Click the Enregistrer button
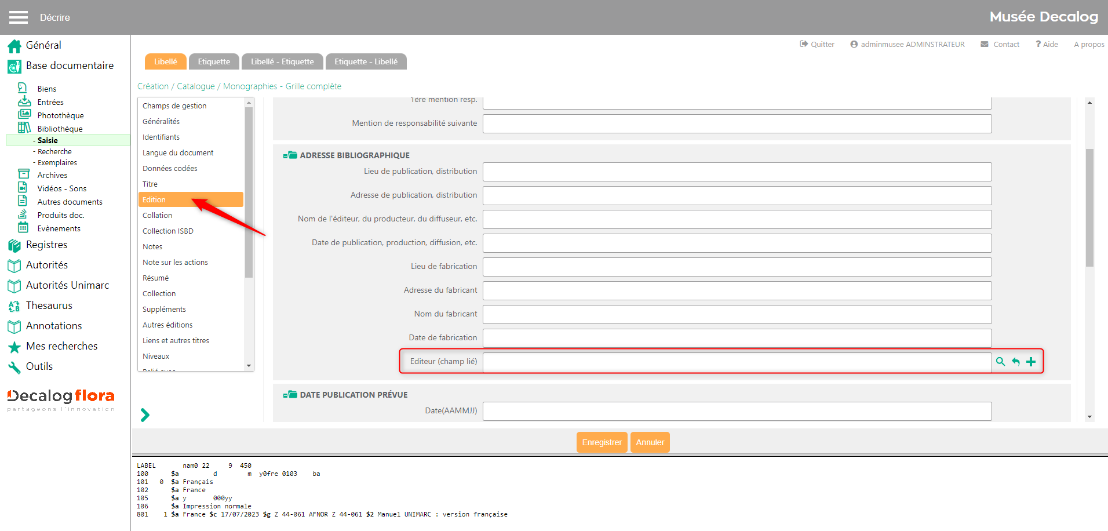Viewport: 1108px width, 531px height. (601, 442)
